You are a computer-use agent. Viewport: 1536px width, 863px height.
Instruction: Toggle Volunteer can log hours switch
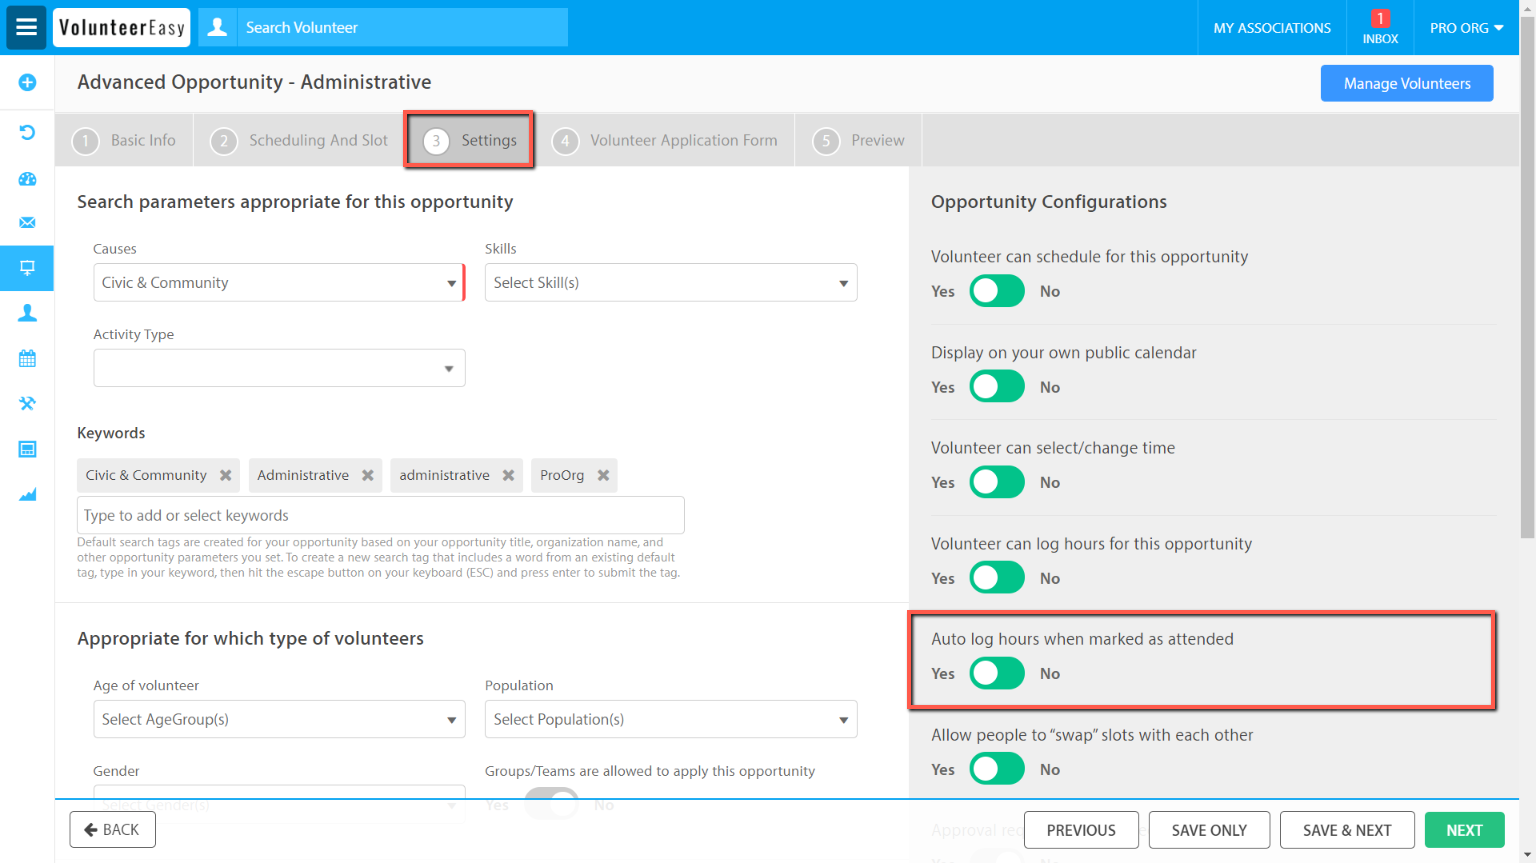(997, 577)
